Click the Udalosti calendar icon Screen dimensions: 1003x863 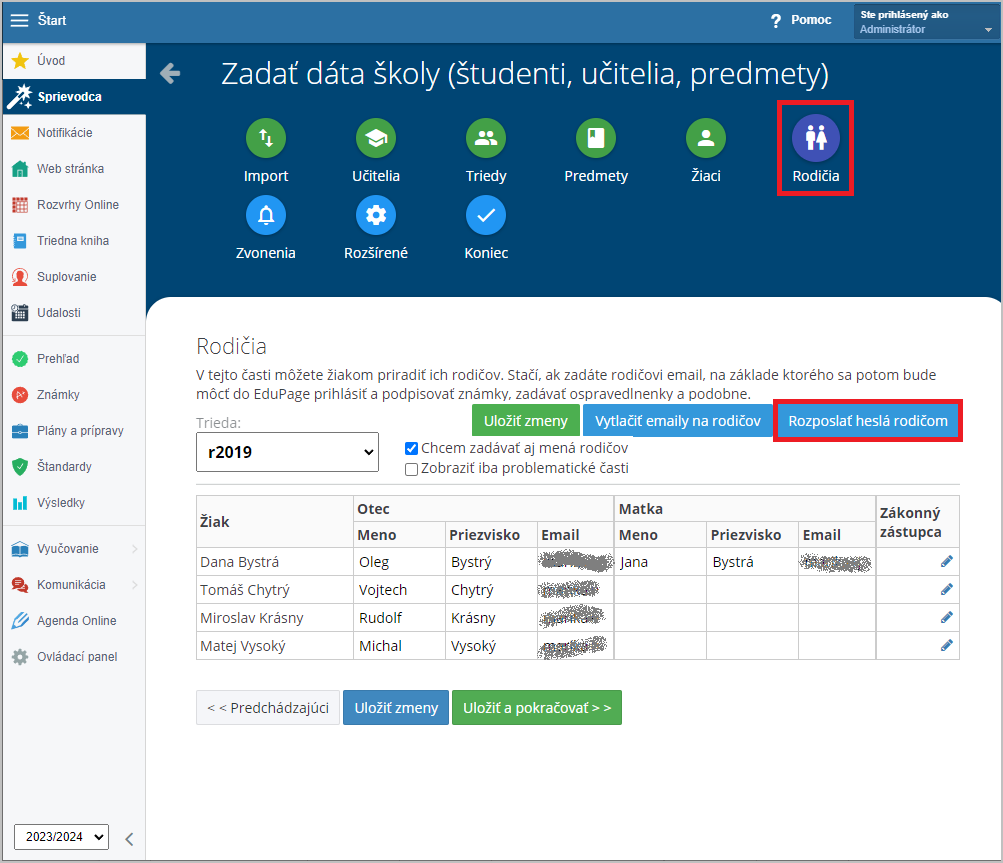tap(20, 313)
